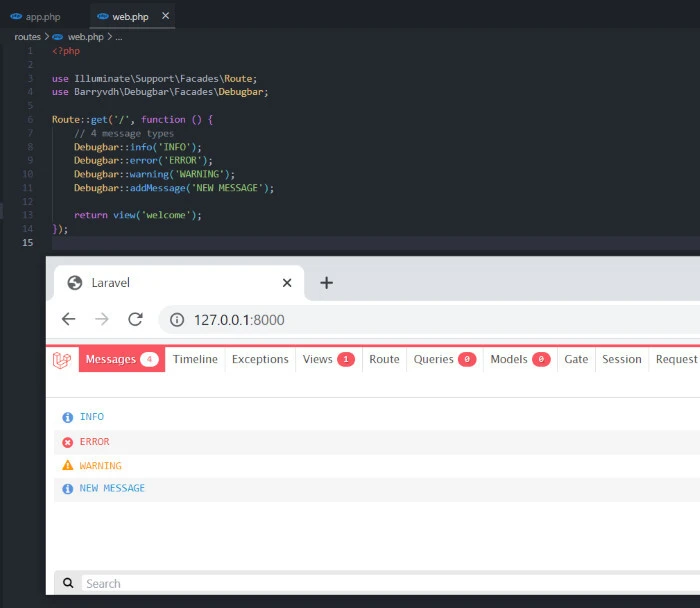Click the browser reload icon
The height and width of the screenshot is (608, 700).
[135, 319]
